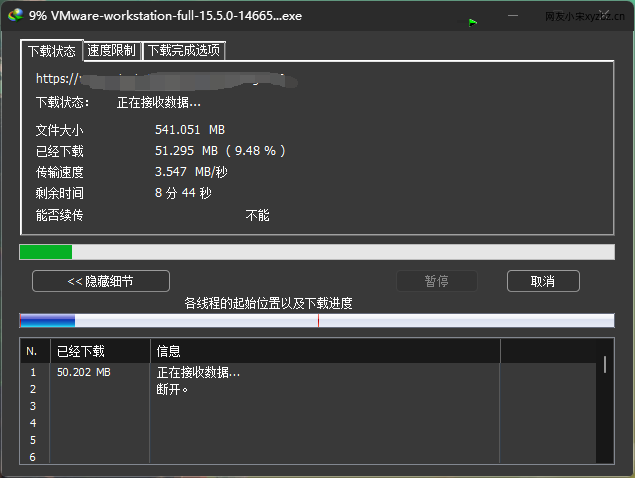Open the 速度限制 tab
635x478 pixels.
(x=112, y=50)
